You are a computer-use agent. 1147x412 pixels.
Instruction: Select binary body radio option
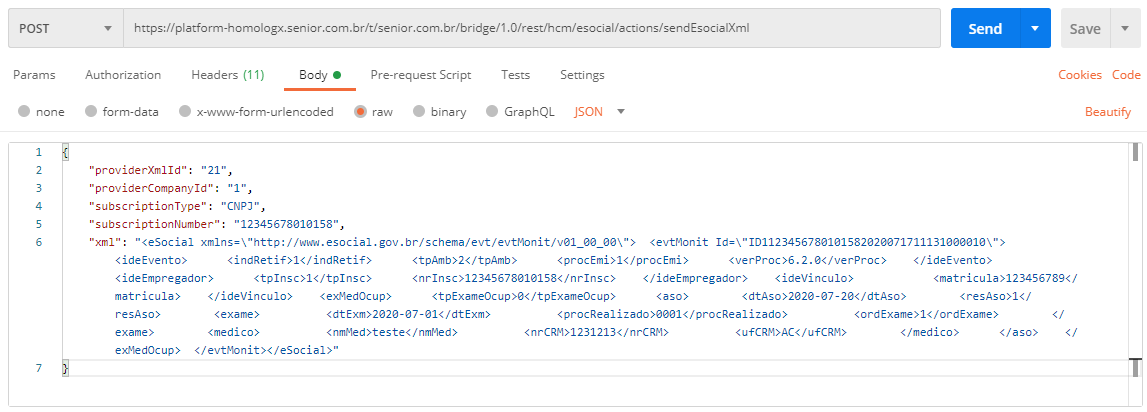pyautogui.click(x=420, y=112)
